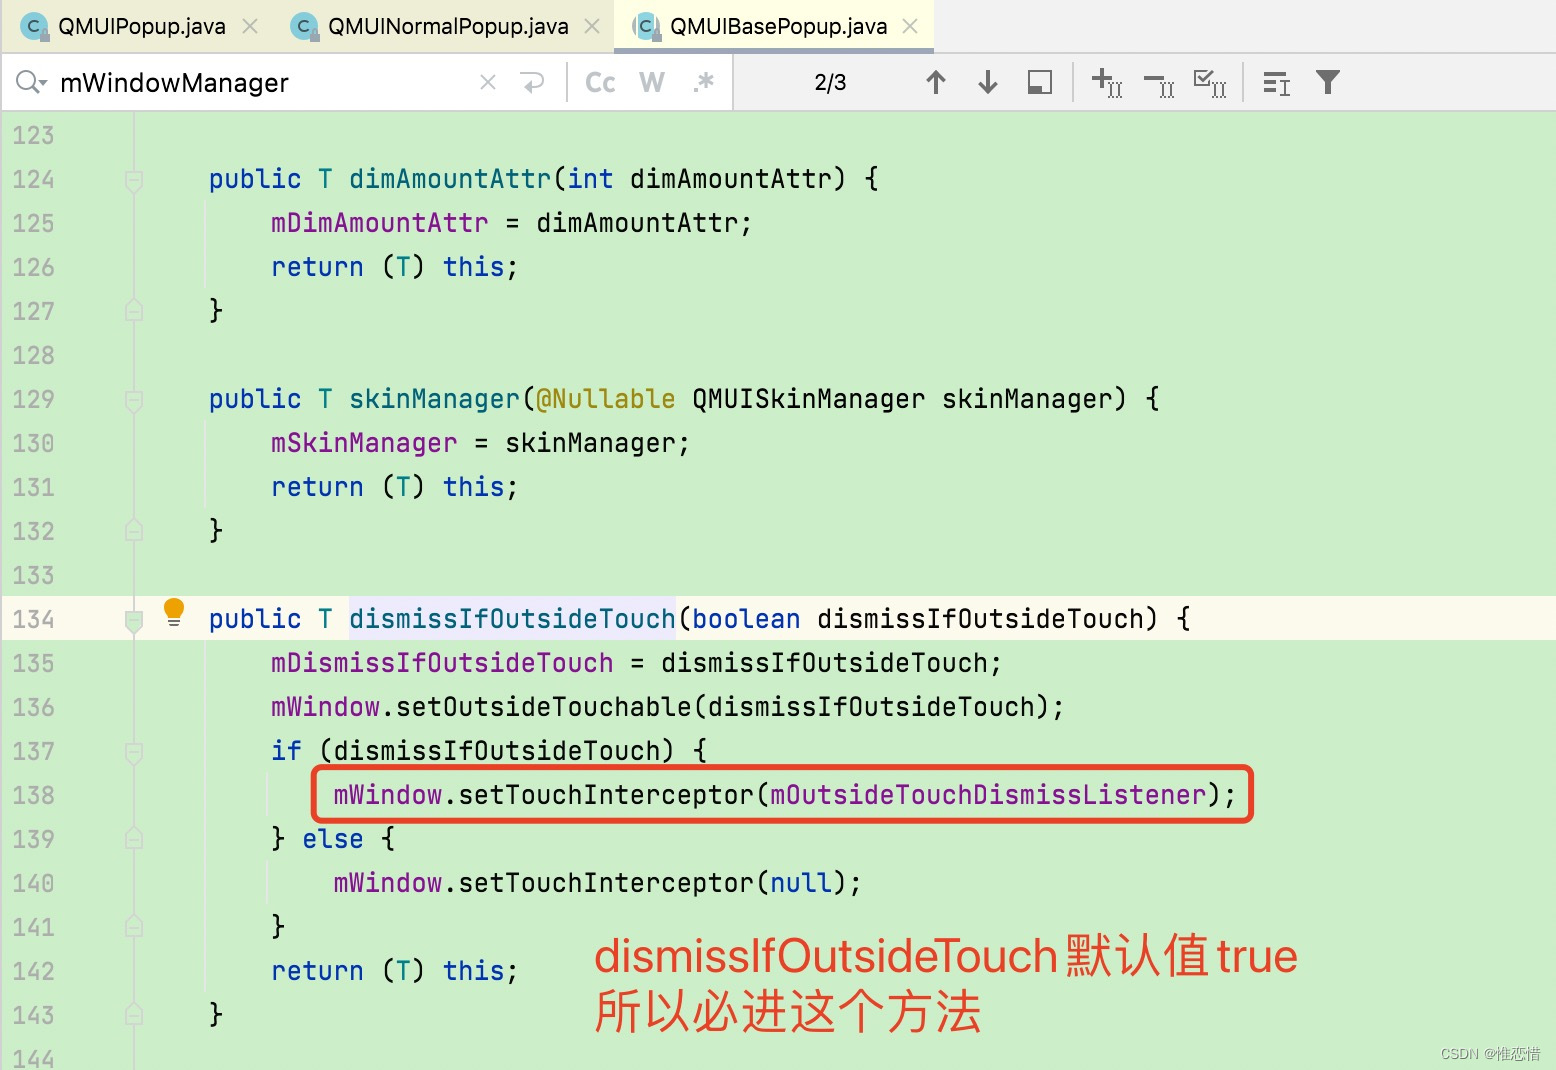
Task: Click mDimAmountAttr field at line 125
Action: point(379,223)
